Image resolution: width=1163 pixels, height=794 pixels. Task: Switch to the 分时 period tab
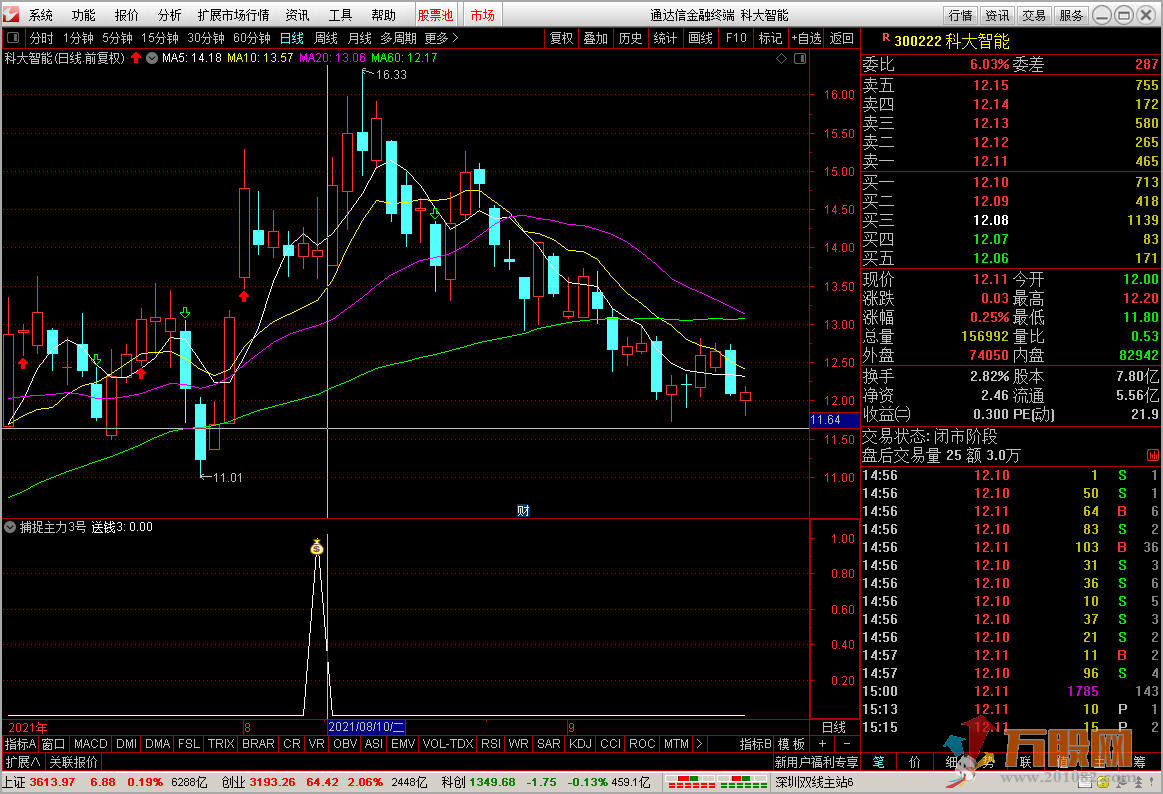point(42,38)
